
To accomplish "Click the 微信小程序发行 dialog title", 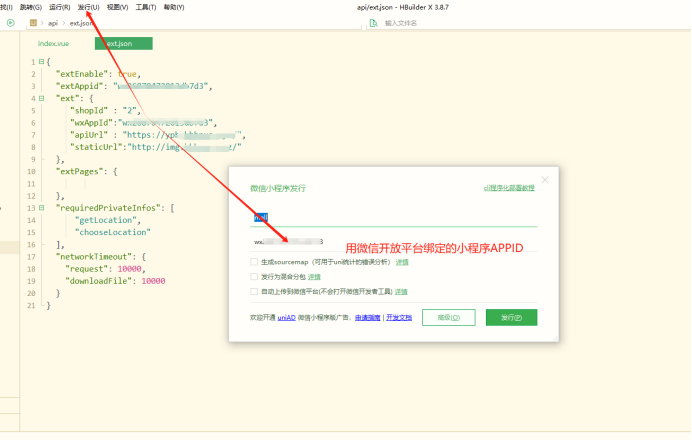I will click(x=278, y=188).
